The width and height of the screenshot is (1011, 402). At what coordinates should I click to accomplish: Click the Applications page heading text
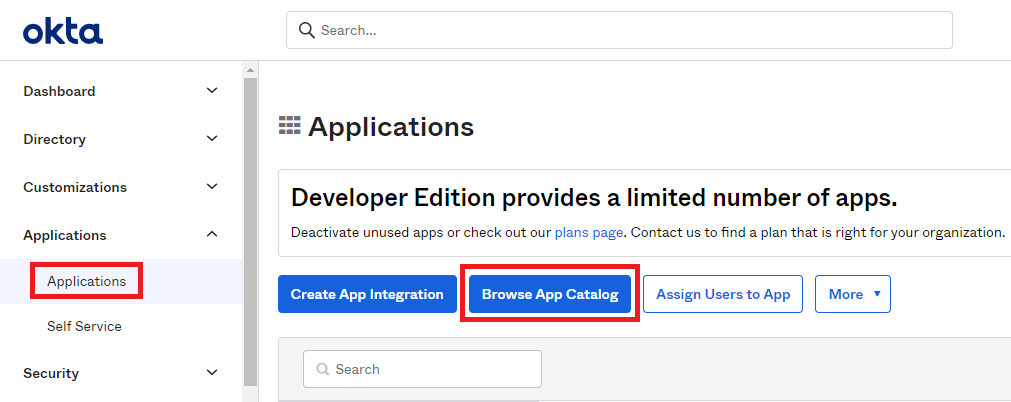pyautogui.click(x=391, y=127)
